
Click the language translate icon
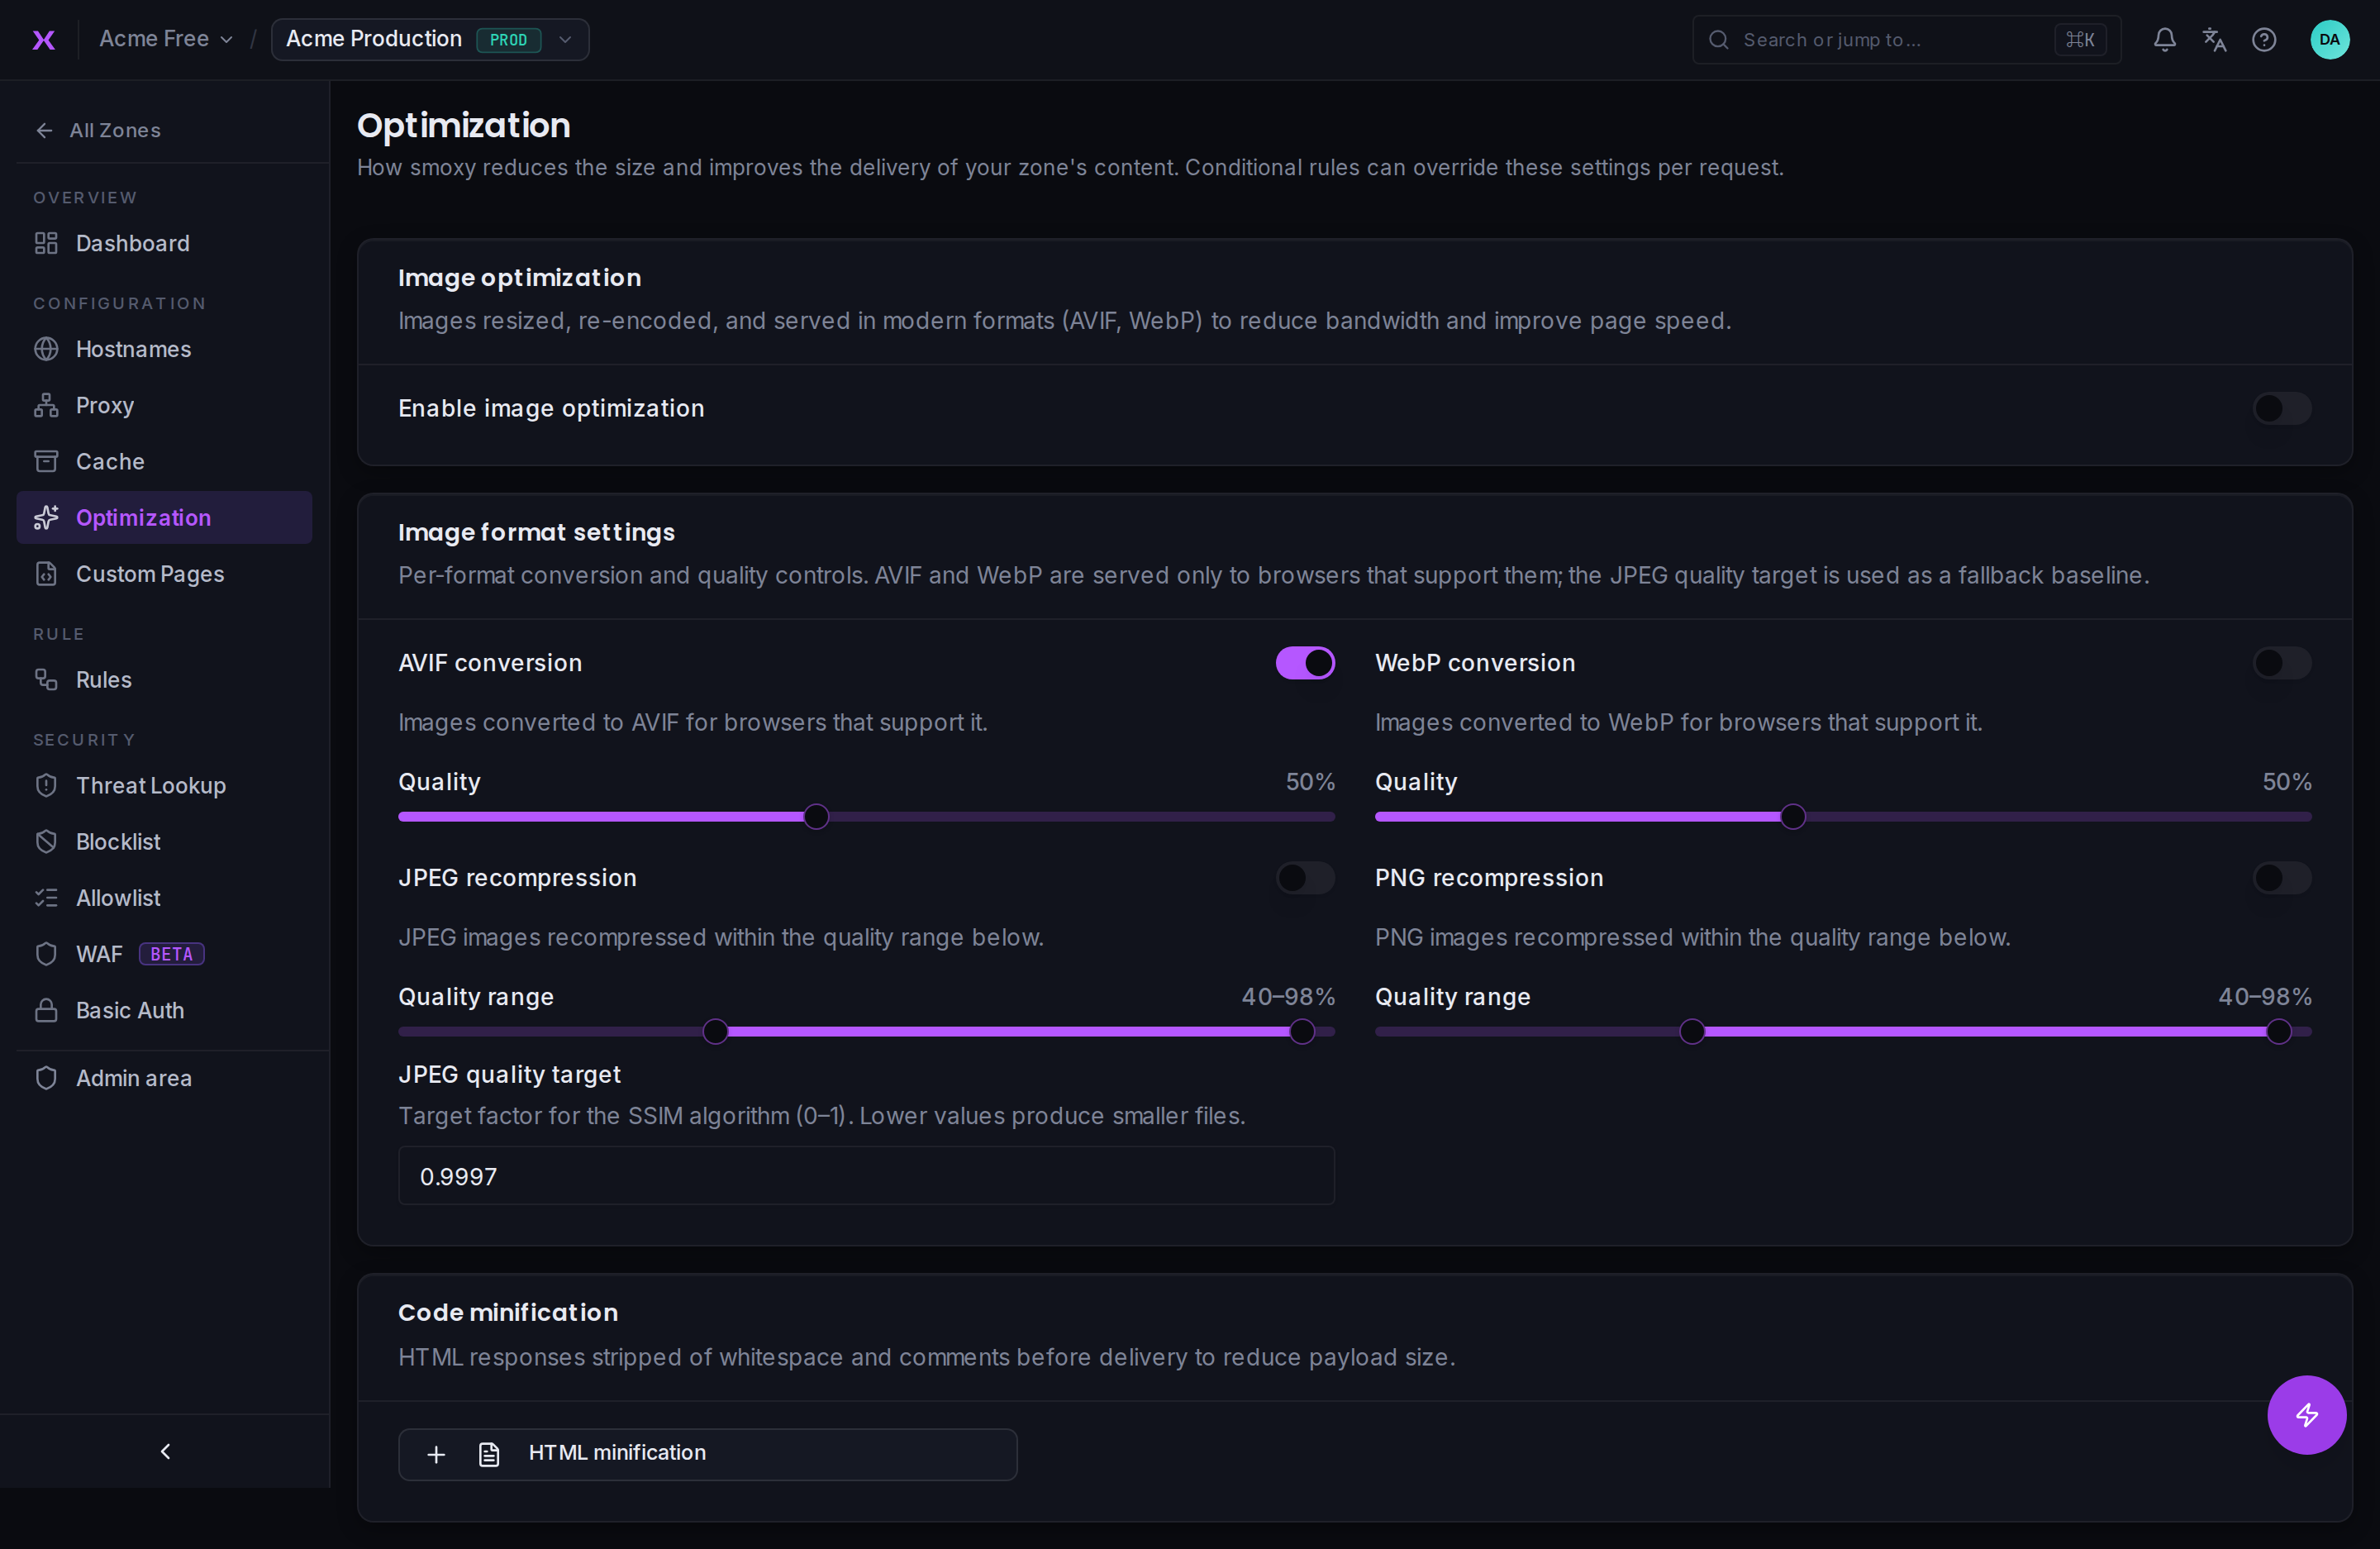(2214, 40)
